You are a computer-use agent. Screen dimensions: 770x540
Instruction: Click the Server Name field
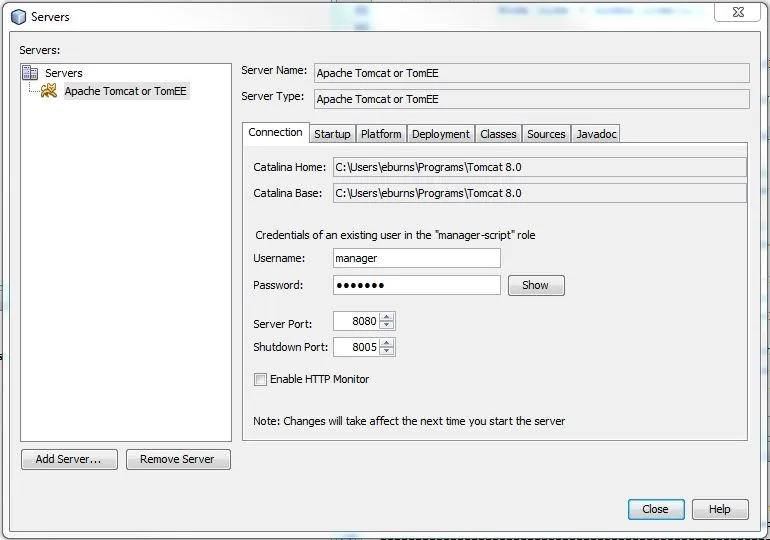[x=532, y=73]
